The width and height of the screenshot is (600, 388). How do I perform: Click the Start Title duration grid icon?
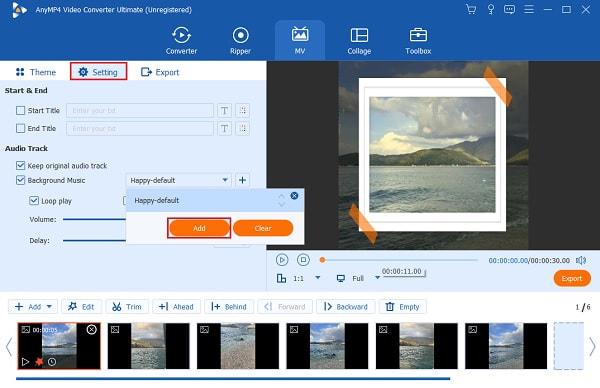coord(243,111)
